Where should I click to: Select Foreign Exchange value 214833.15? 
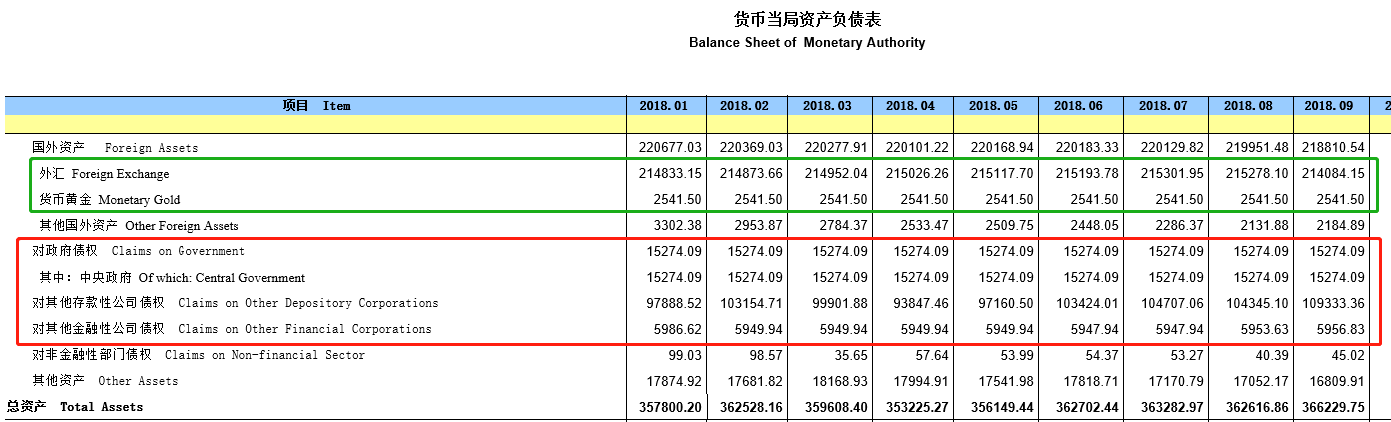(670, 174)
